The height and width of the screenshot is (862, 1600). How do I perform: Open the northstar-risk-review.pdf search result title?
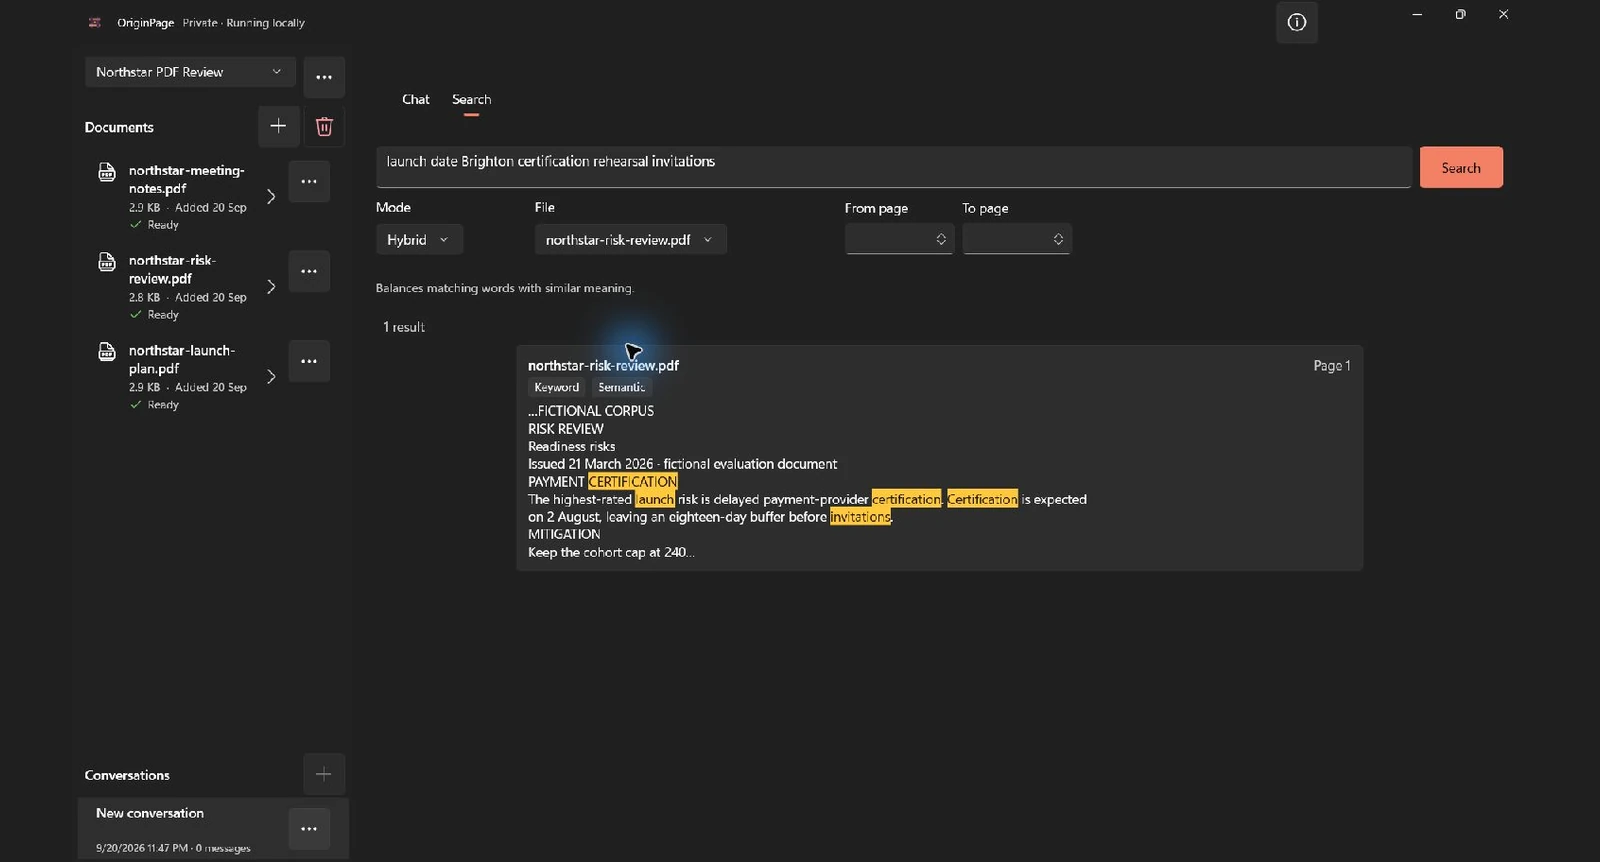(x=603, y=365)
